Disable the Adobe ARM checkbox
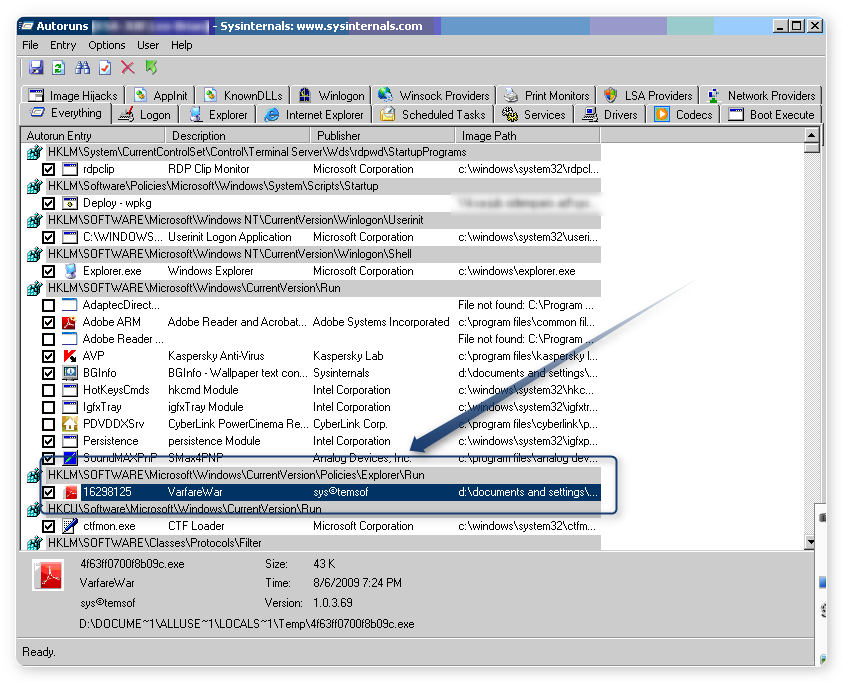 coord(48,322)
